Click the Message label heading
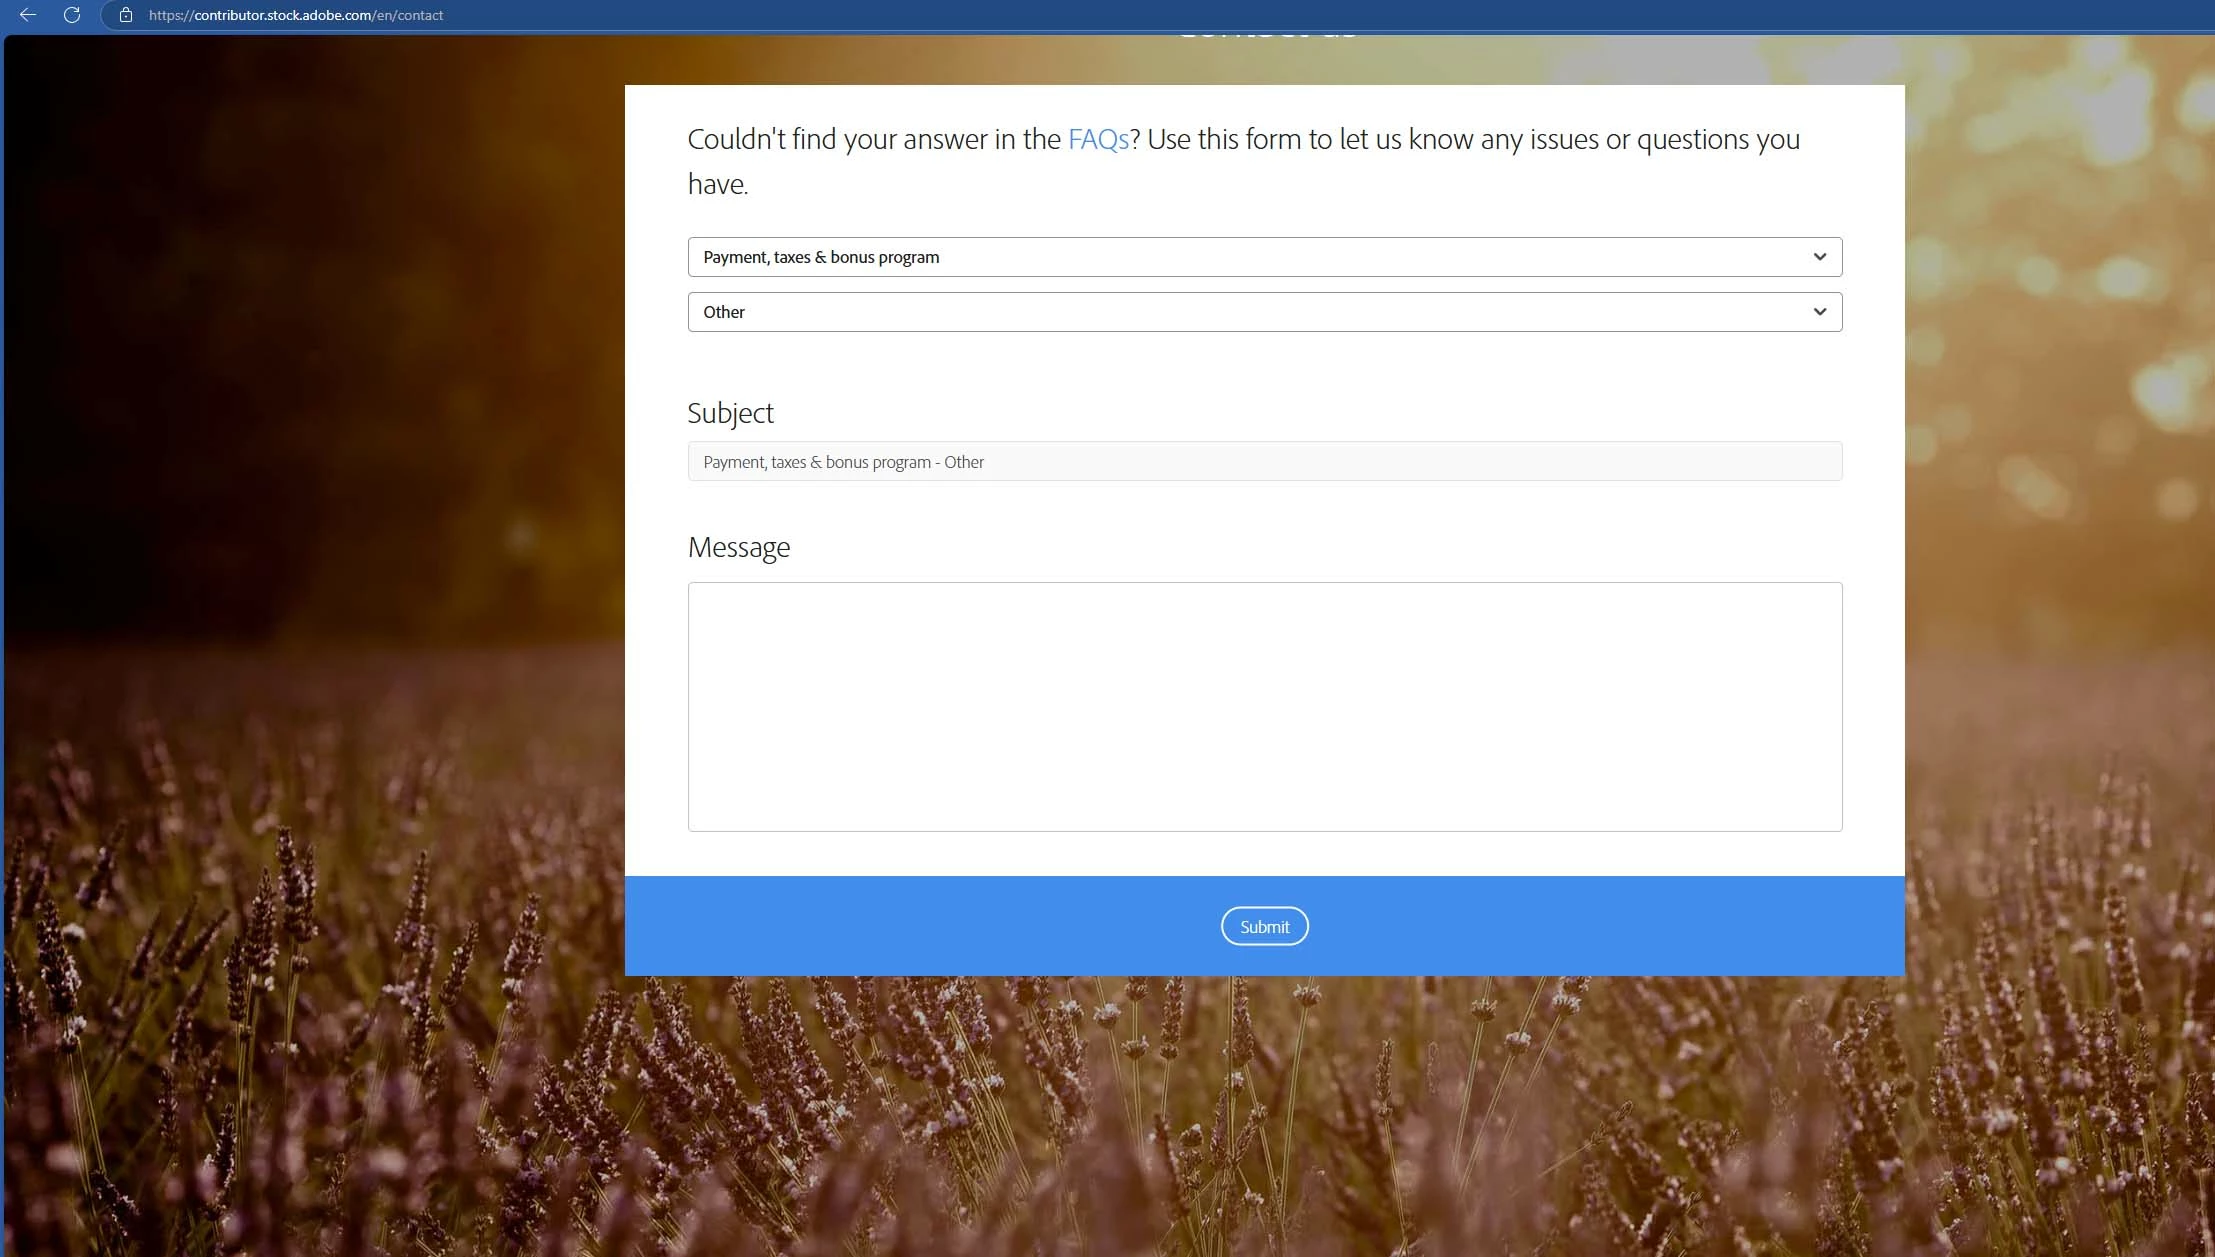 pos(738,547)
